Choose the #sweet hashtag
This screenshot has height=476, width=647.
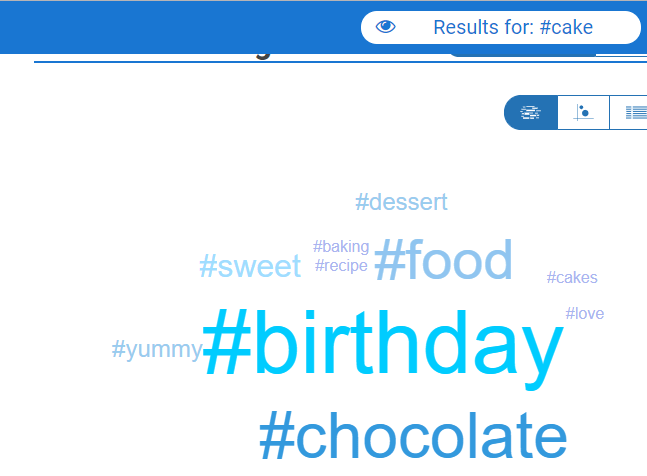pyautogui.click(x=250, y=266)
